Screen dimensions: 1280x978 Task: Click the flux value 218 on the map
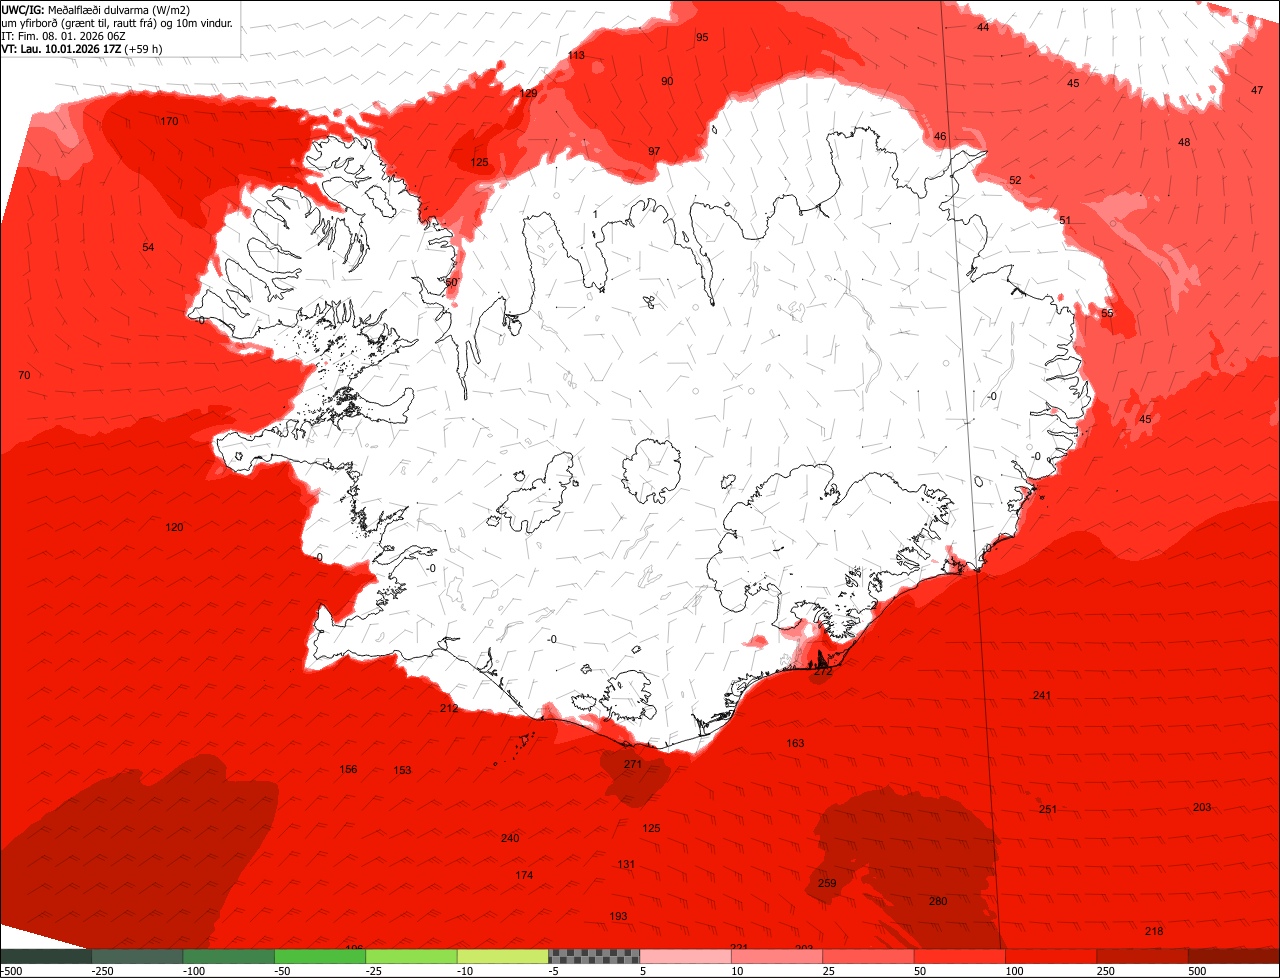1154,931
